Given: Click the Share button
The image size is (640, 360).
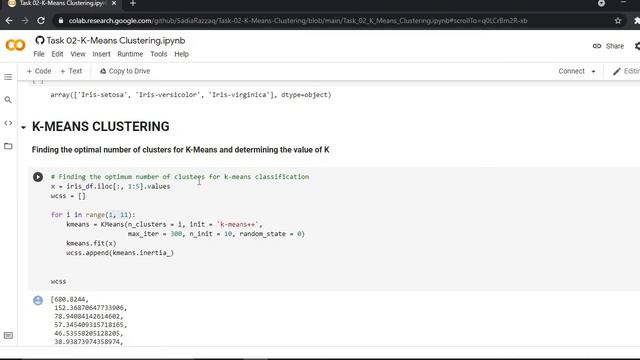Looking at the screenshot, I should point(609,46).
